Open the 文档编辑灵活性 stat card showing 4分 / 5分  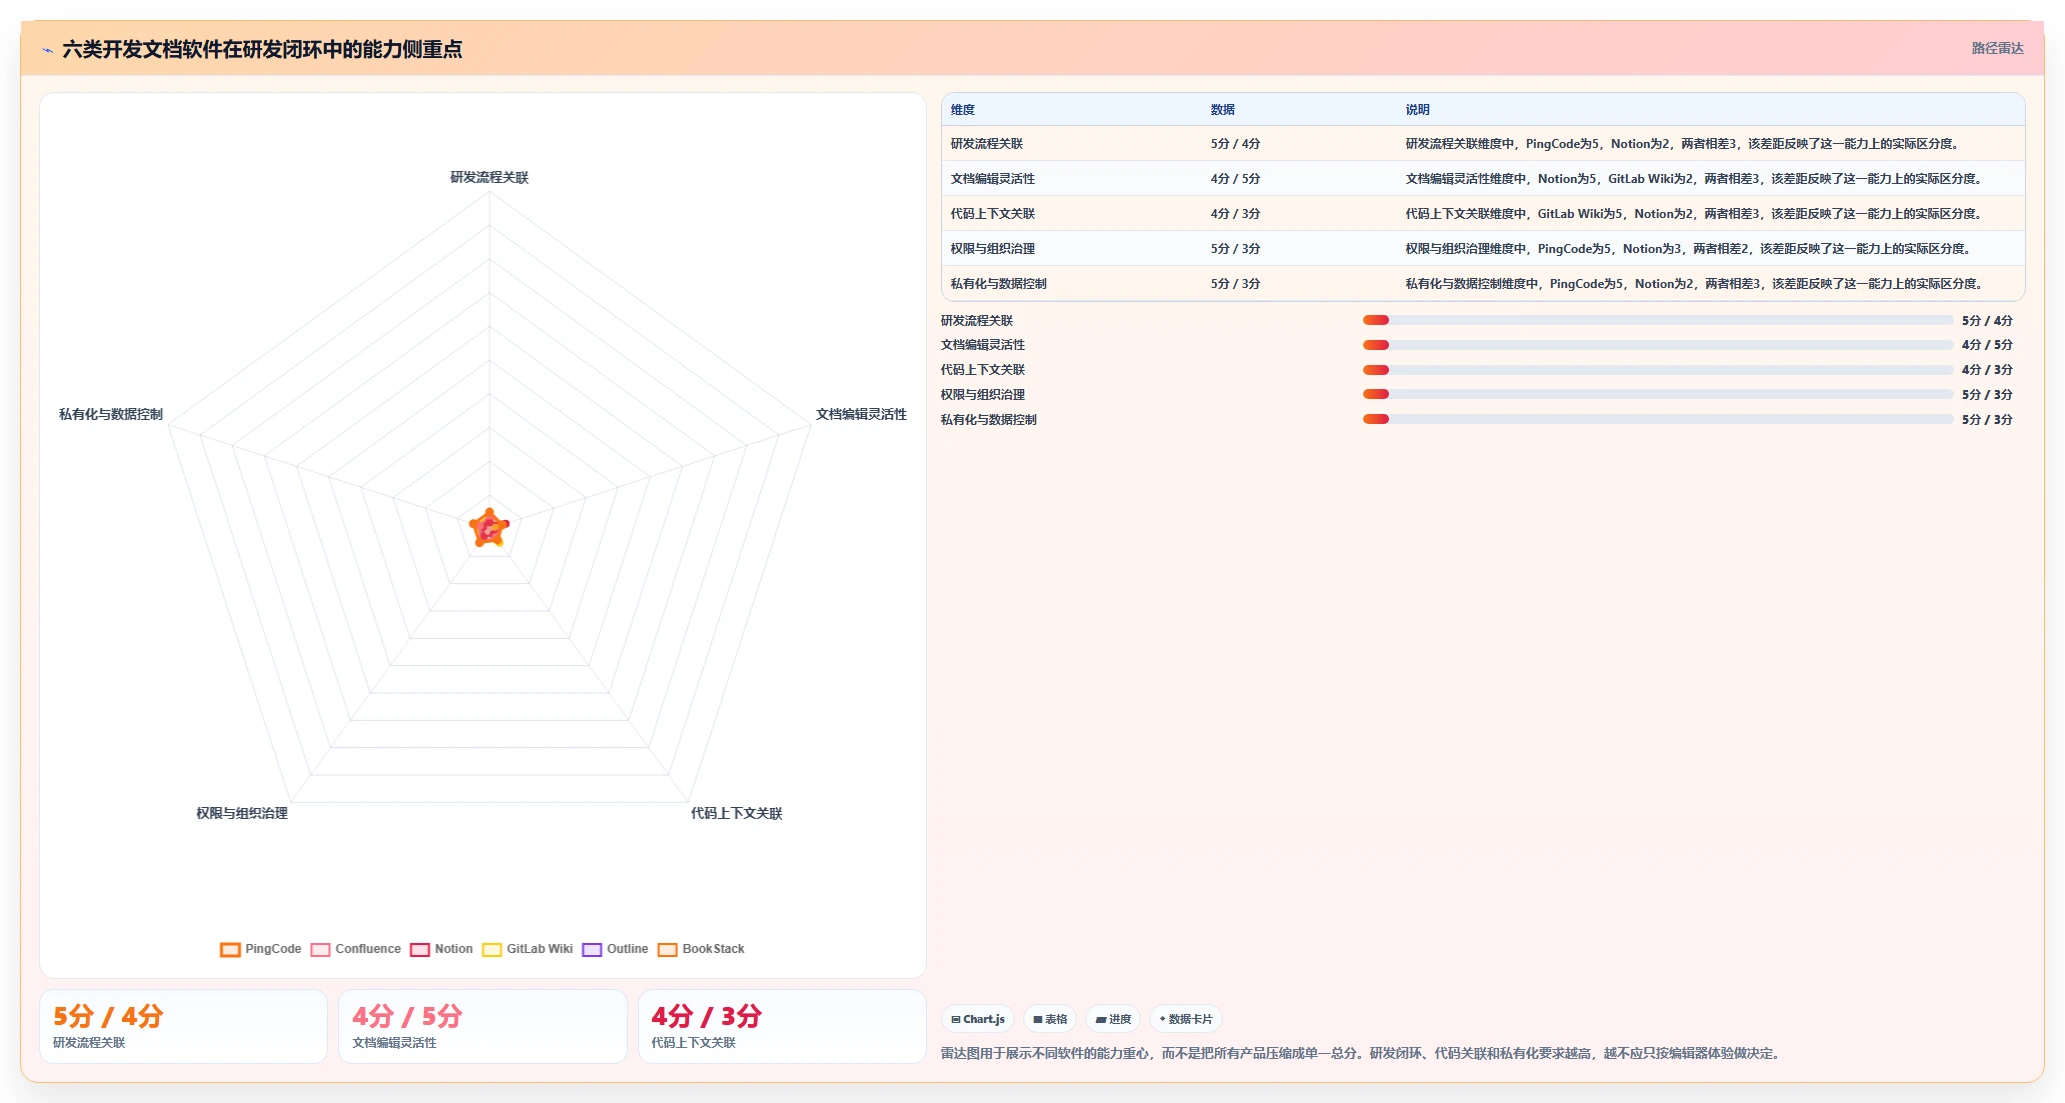click(483, 1026)
